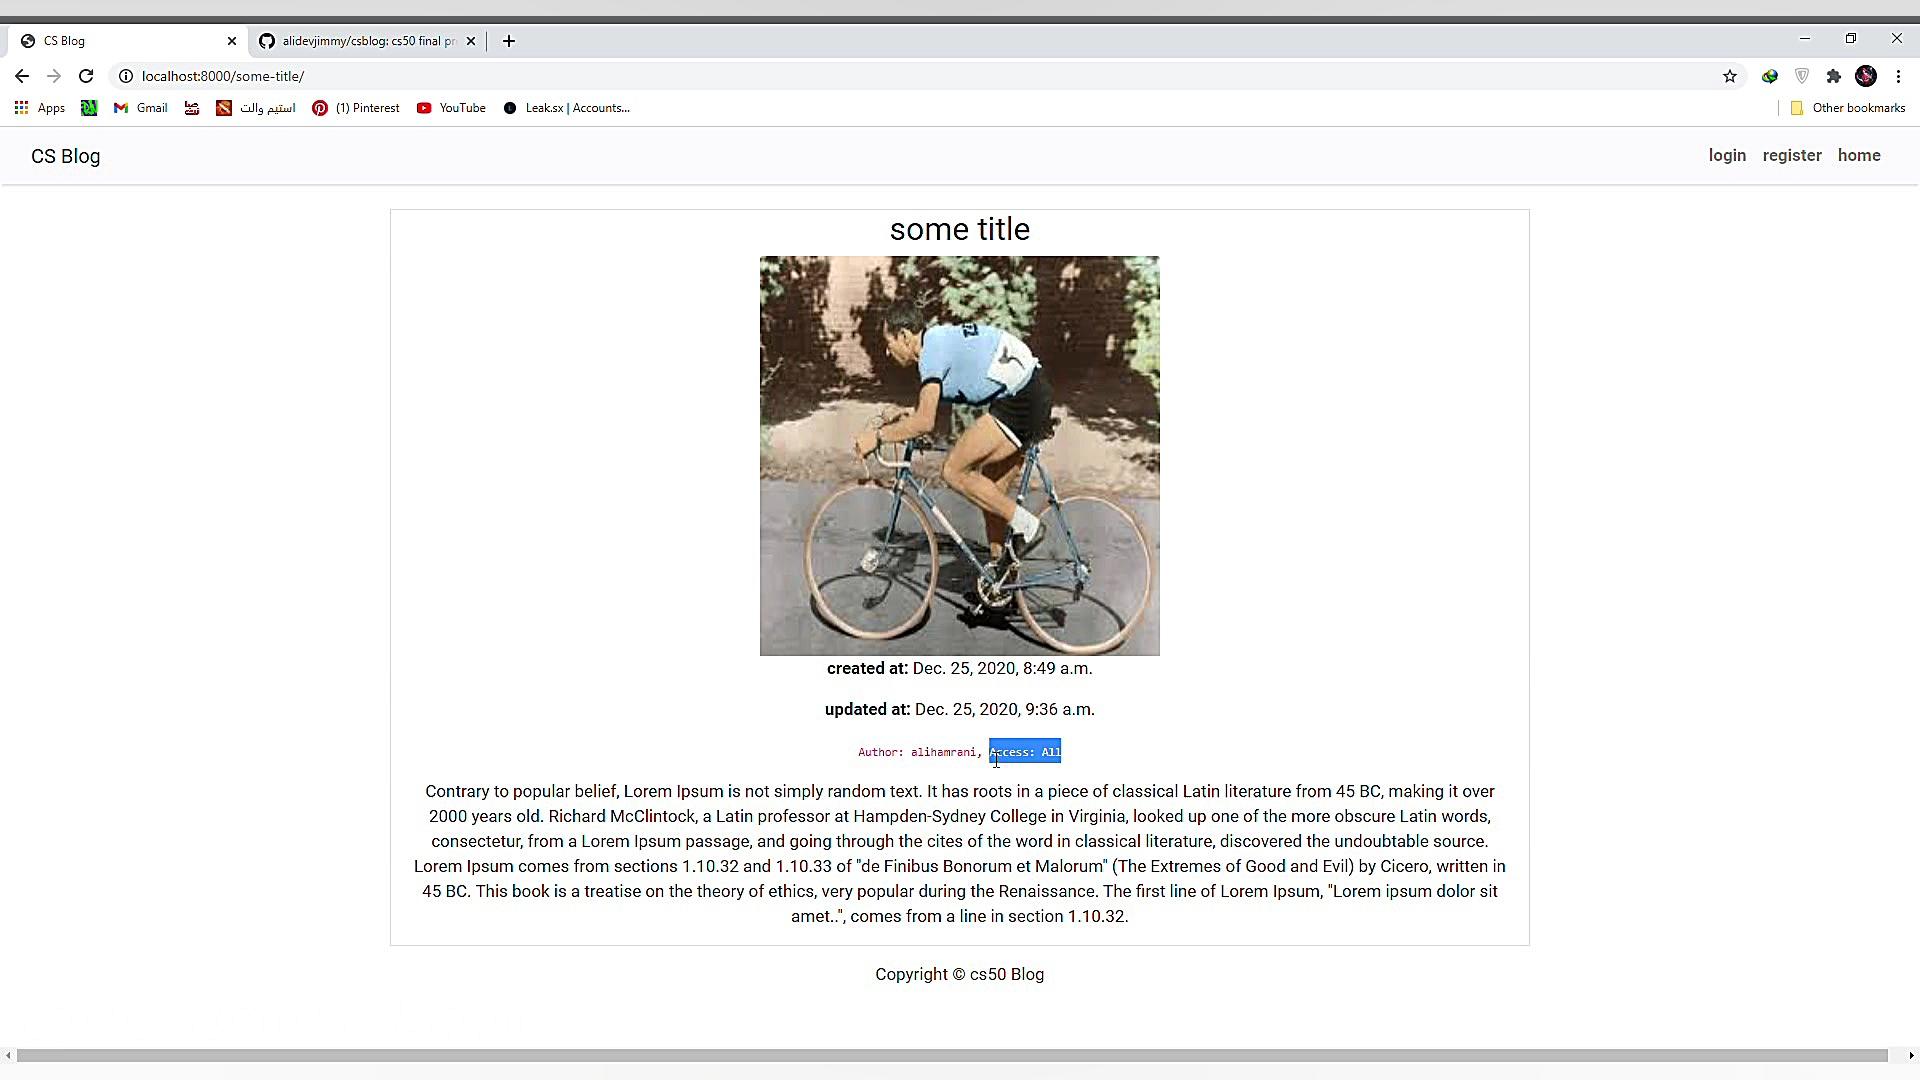Open the Chrome three-dot menu

(1898, 76)
